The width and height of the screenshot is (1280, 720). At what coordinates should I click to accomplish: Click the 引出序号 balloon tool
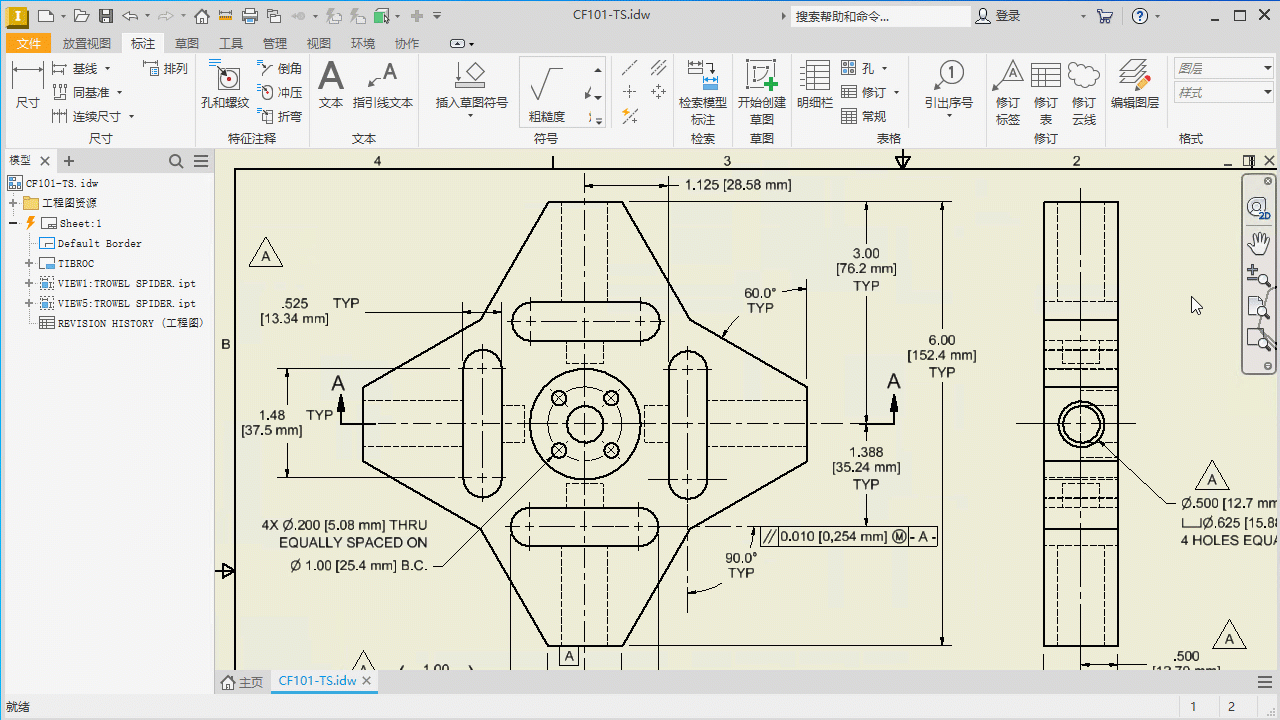[948, 85]
